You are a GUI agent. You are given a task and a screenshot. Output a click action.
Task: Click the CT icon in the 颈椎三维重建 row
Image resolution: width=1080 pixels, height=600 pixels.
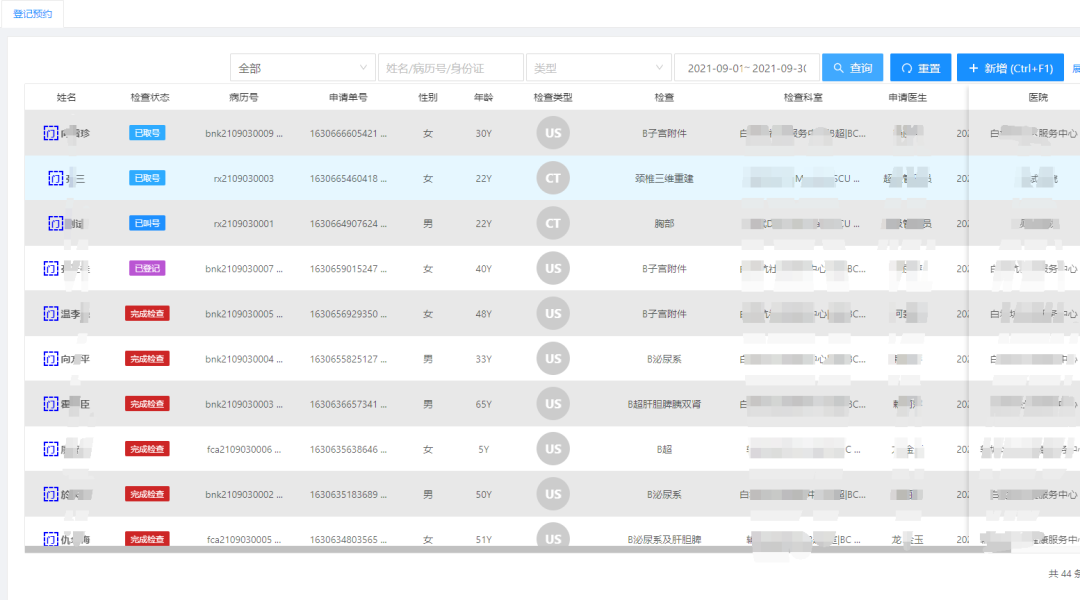point(553,178)
